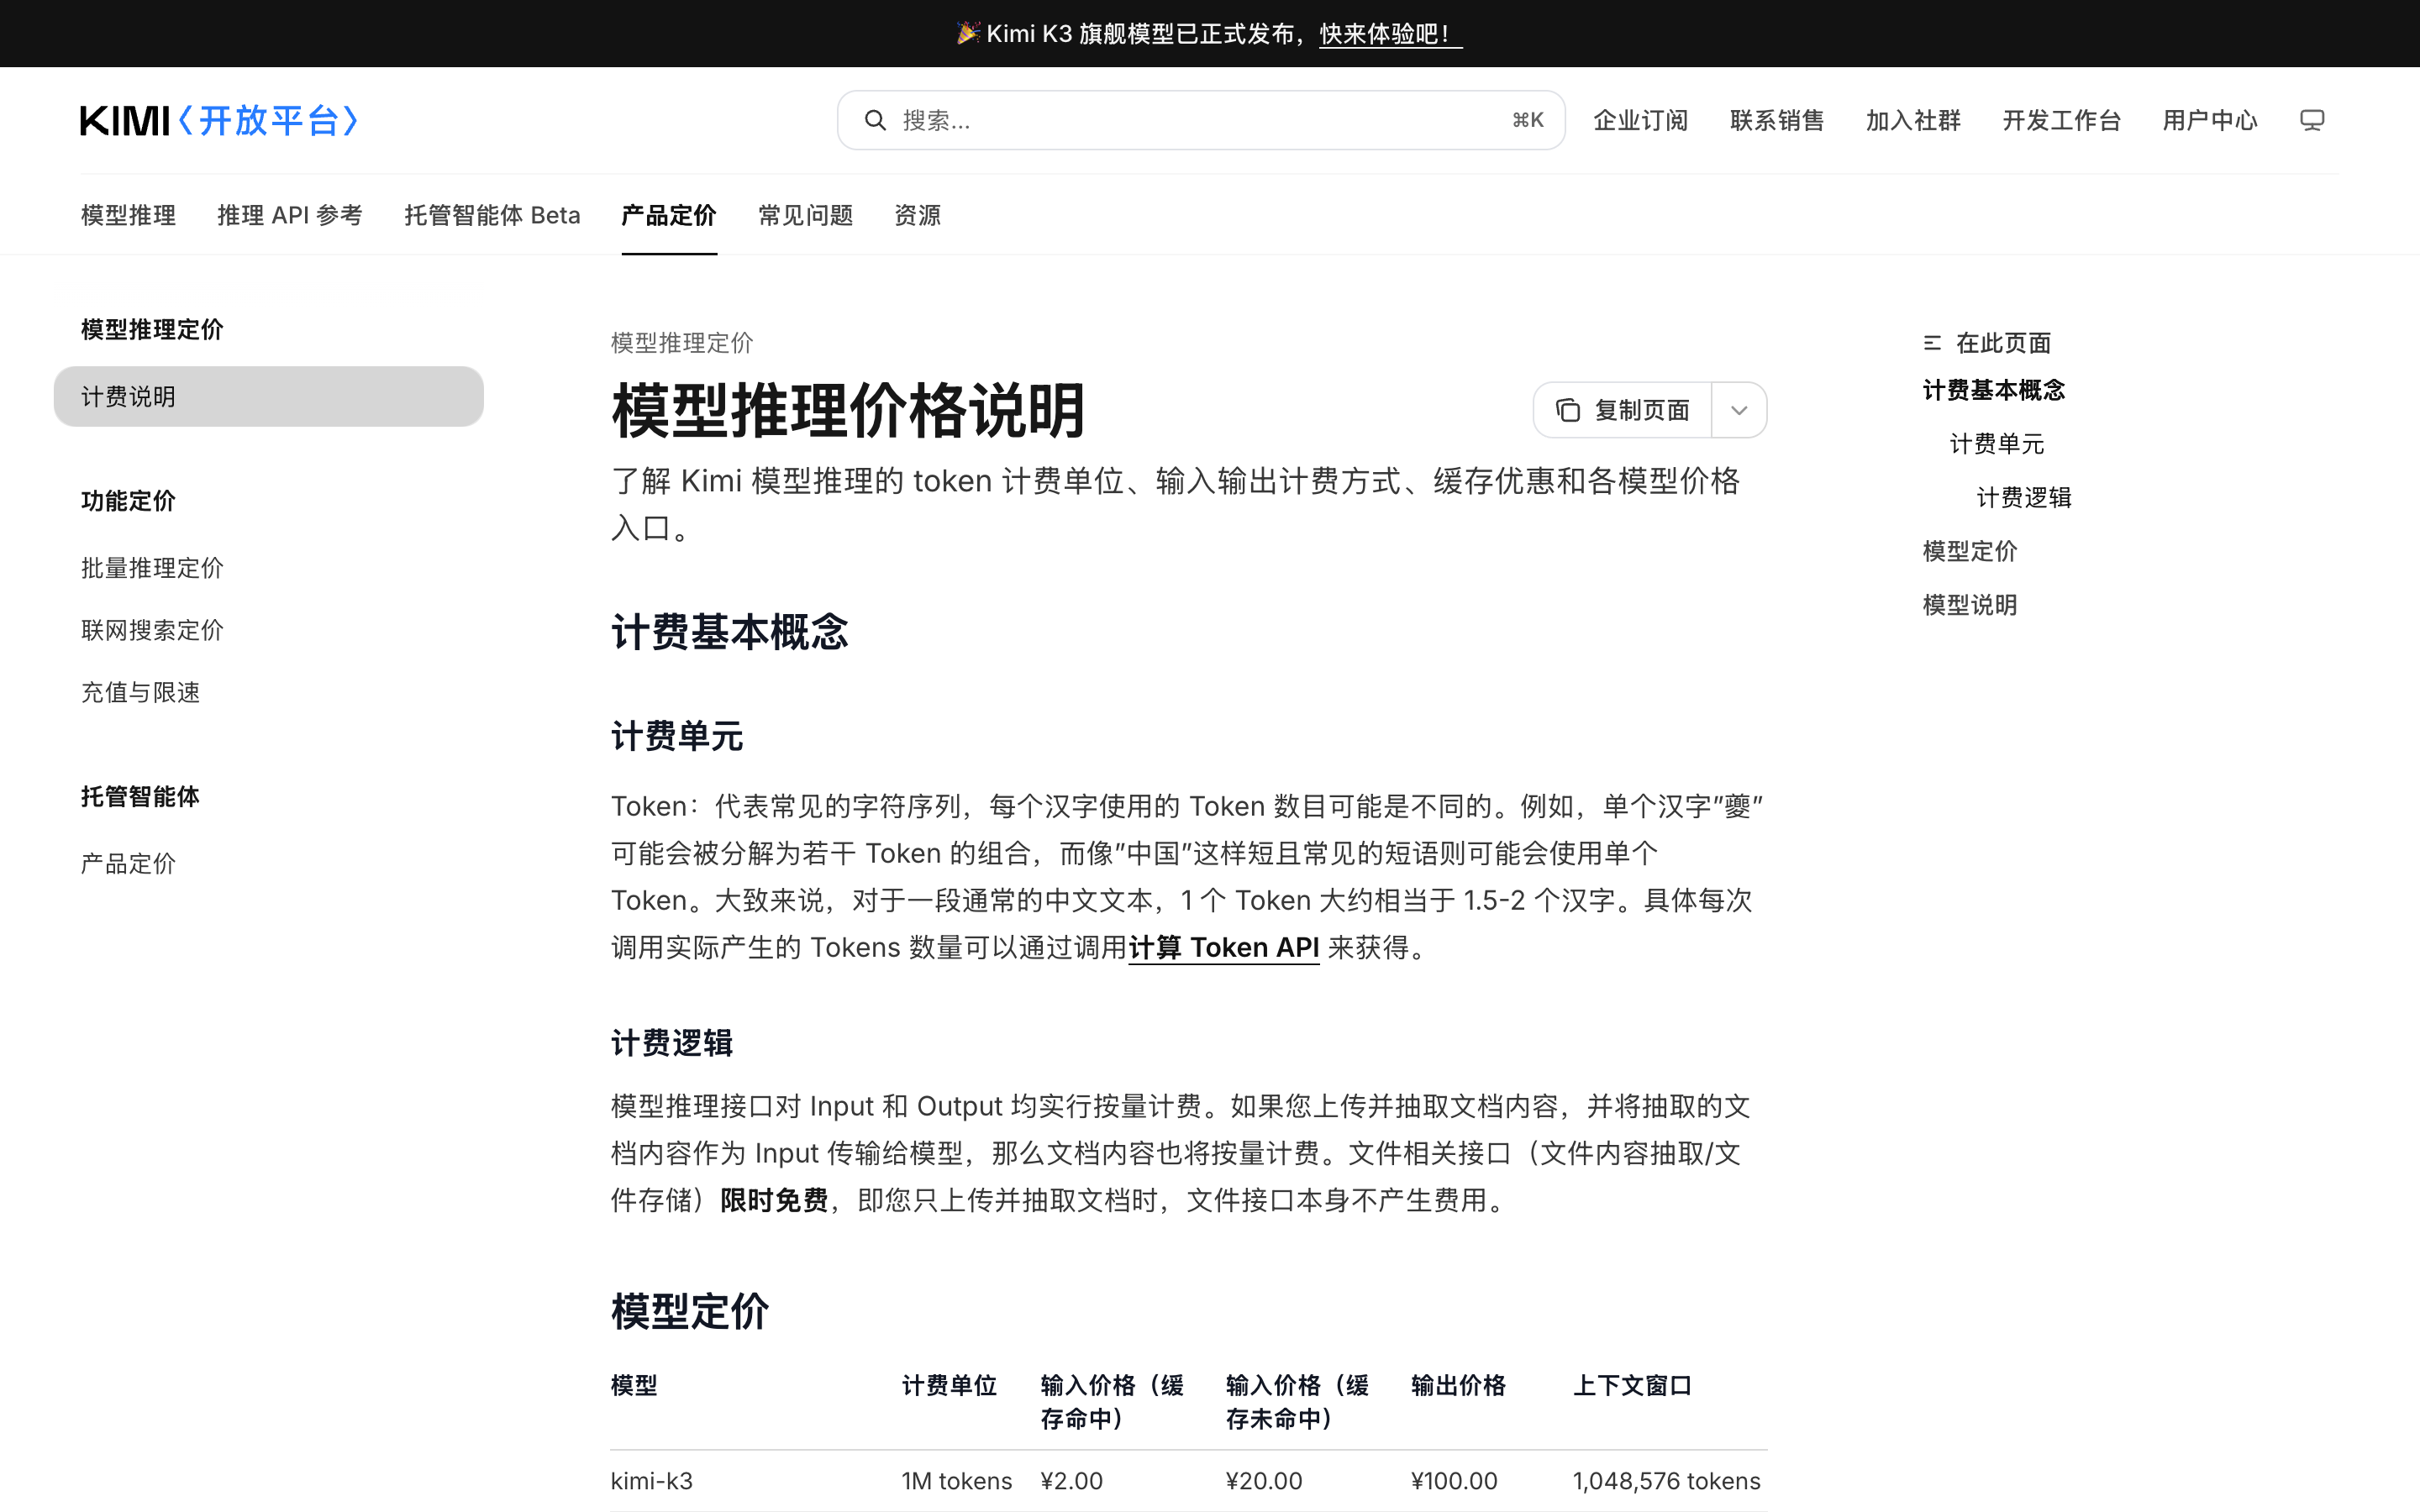The height and width of the screenshot is (1512, 2420).
Task: Open the 推理 API 参考 tab
Action: (290, 215)
